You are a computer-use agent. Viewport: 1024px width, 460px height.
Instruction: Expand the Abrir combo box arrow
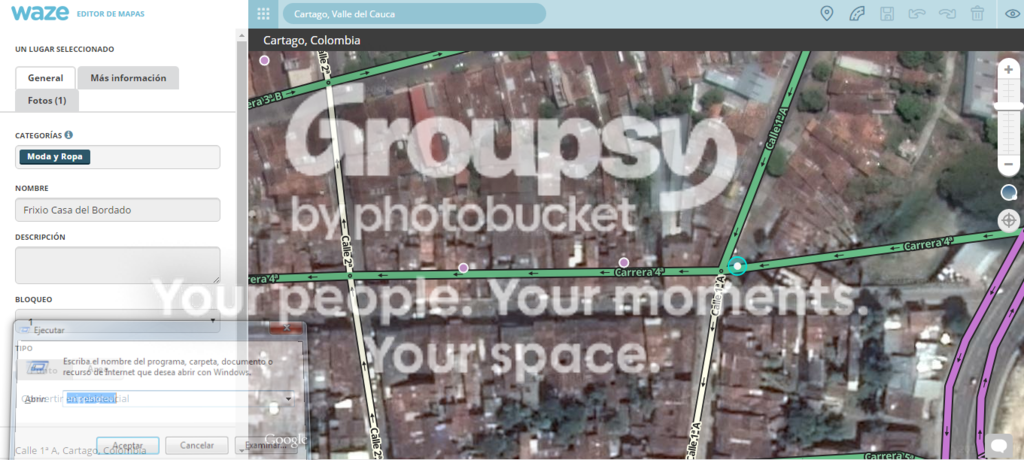pyautogui.click(x=288, y=399)
